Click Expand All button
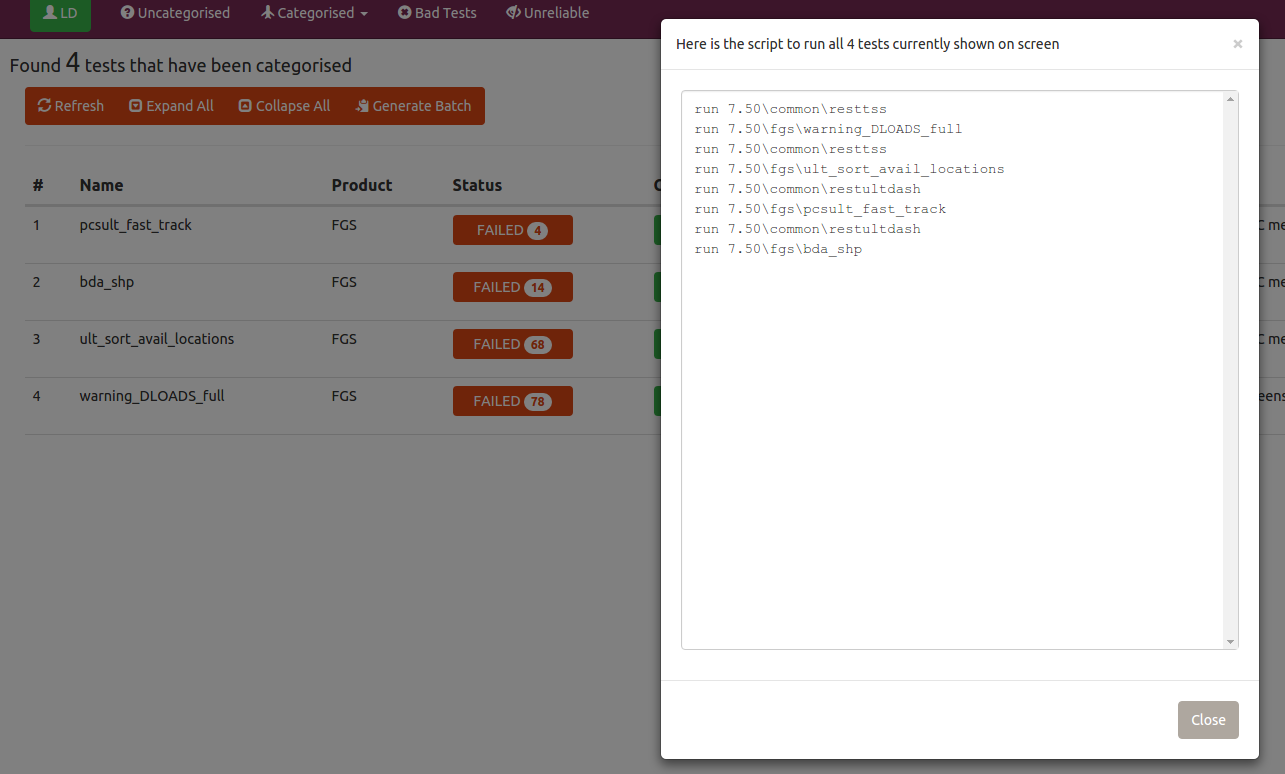This screenshot has height=774, width=1285. 171,106
